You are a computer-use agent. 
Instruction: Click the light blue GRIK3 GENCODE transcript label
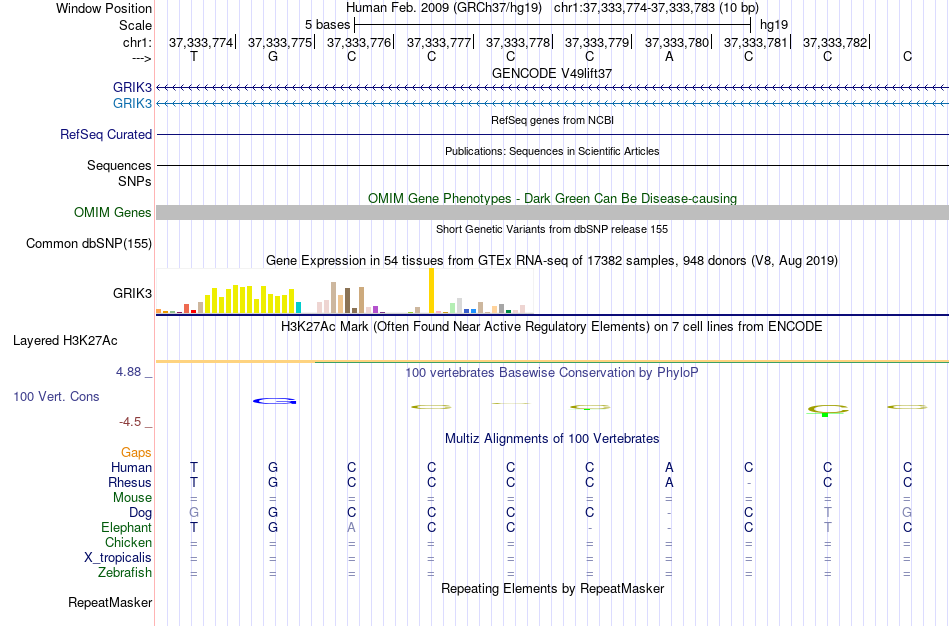[x=132, y=103]
